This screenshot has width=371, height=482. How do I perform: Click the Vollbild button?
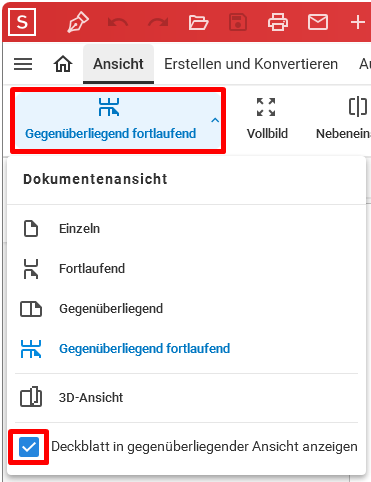(267, 119)
